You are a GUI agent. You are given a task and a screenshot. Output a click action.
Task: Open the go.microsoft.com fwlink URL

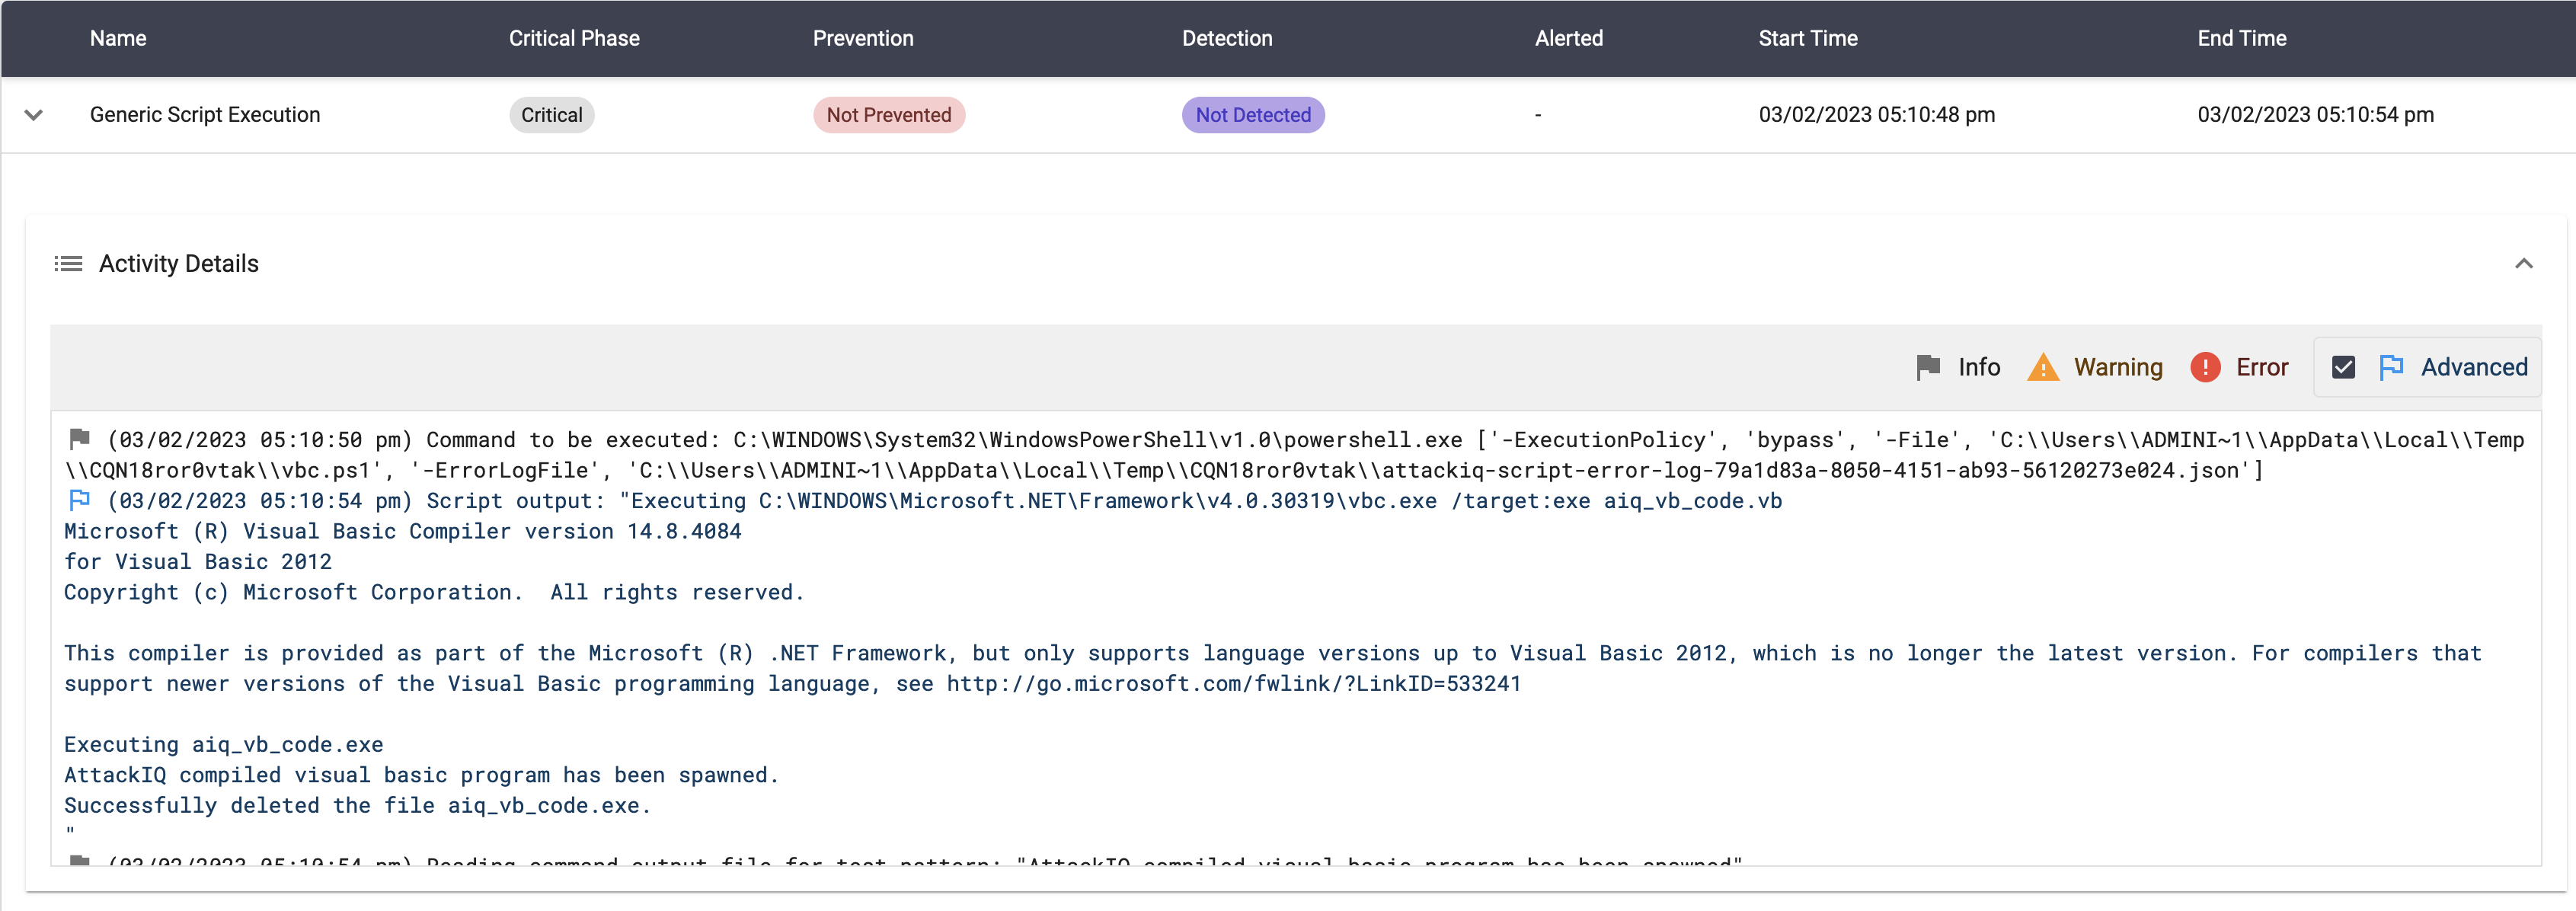1233,684
